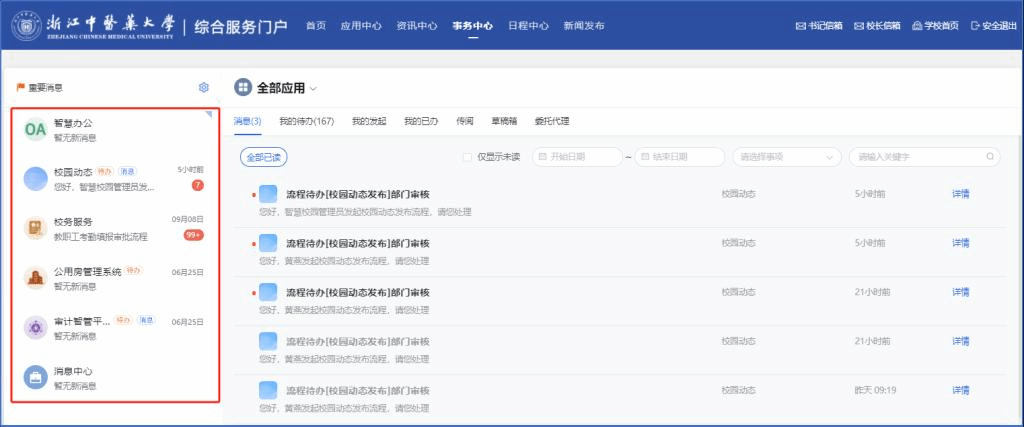The image size is (1024, 427).
Task: Click the 审计智管平台 sidebar icon
Action: coord(35,327)
